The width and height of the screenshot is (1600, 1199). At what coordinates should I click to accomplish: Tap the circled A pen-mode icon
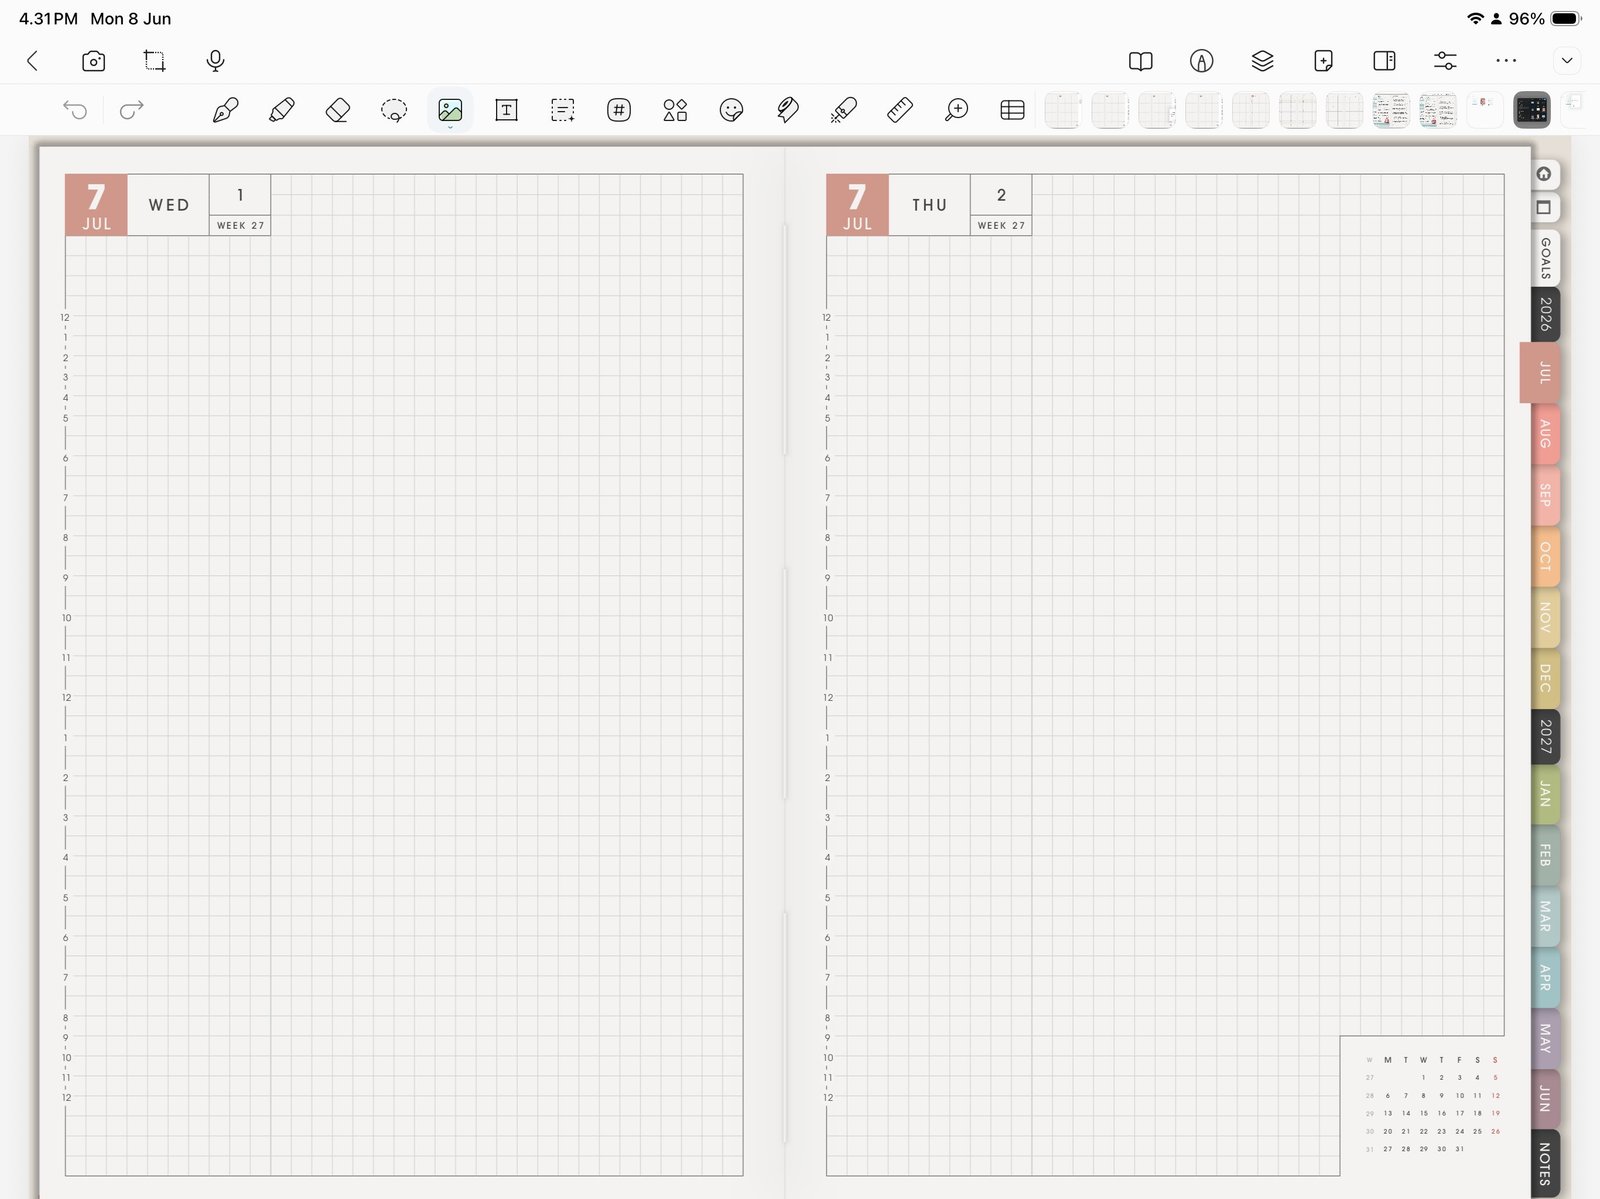[1202, 61]
